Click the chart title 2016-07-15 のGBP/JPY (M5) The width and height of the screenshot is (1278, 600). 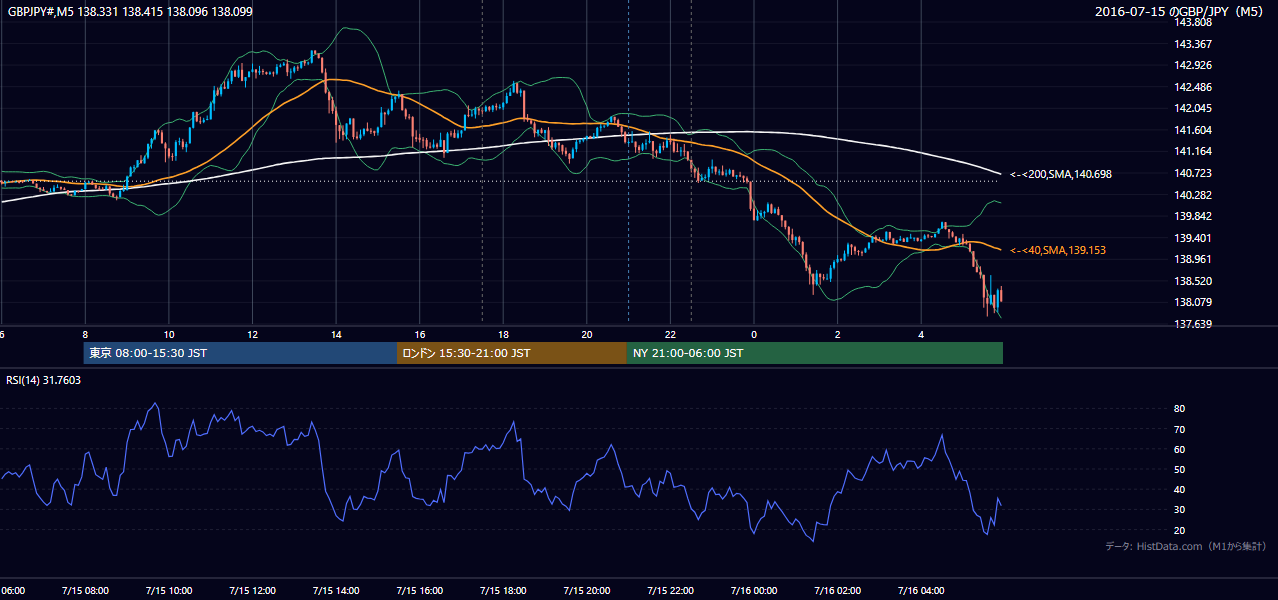[x=1181, y=12]
